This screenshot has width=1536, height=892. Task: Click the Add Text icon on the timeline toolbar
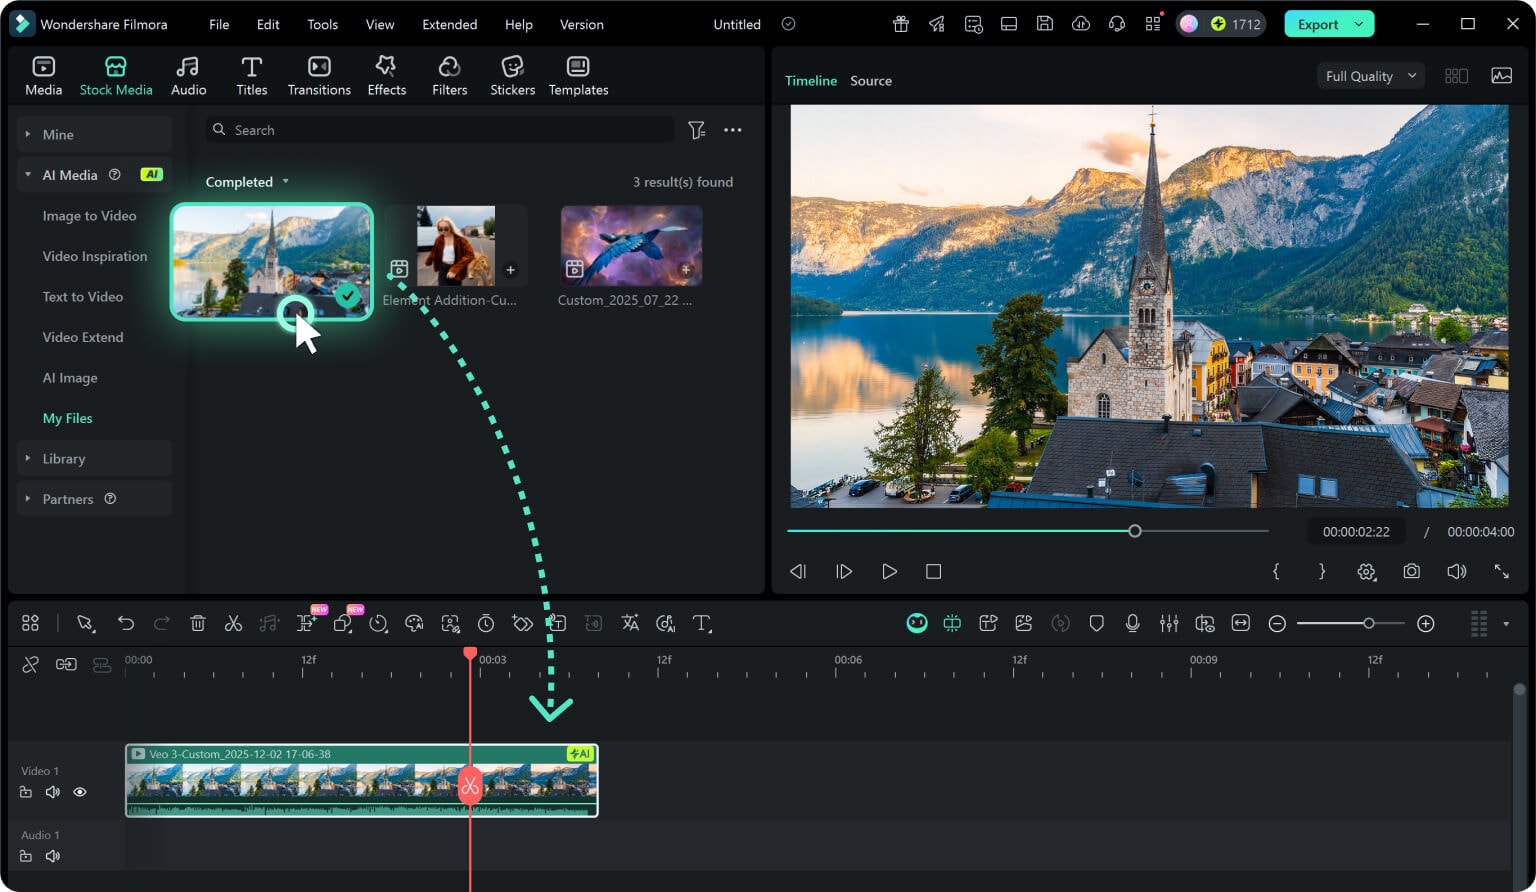click(x=703, y=622)
